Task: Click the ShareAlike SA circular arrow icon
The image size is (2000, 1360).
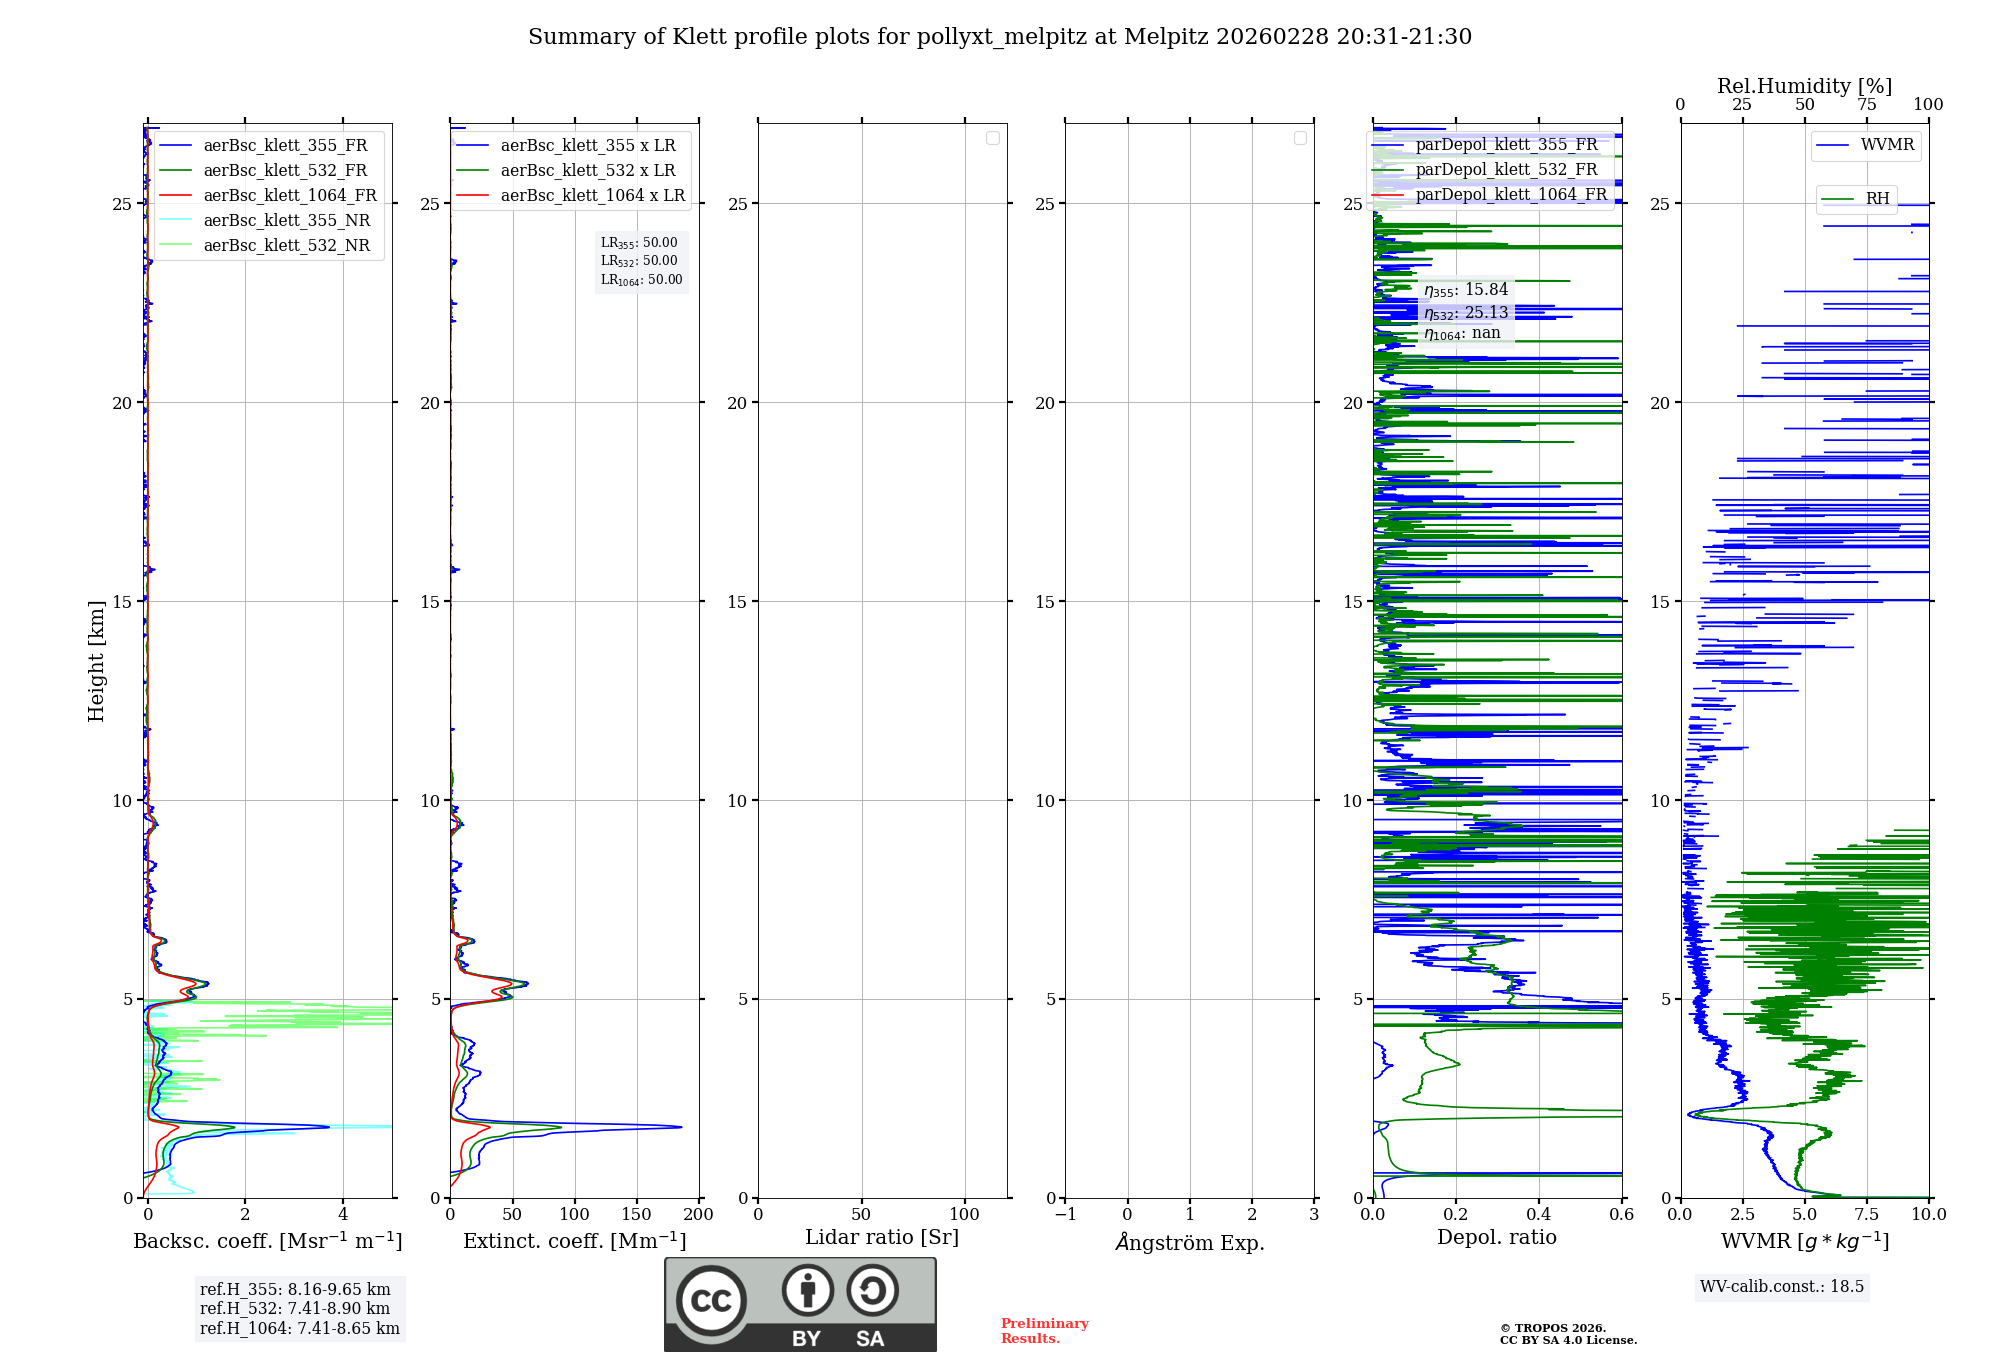Action: pos(872,1290)
